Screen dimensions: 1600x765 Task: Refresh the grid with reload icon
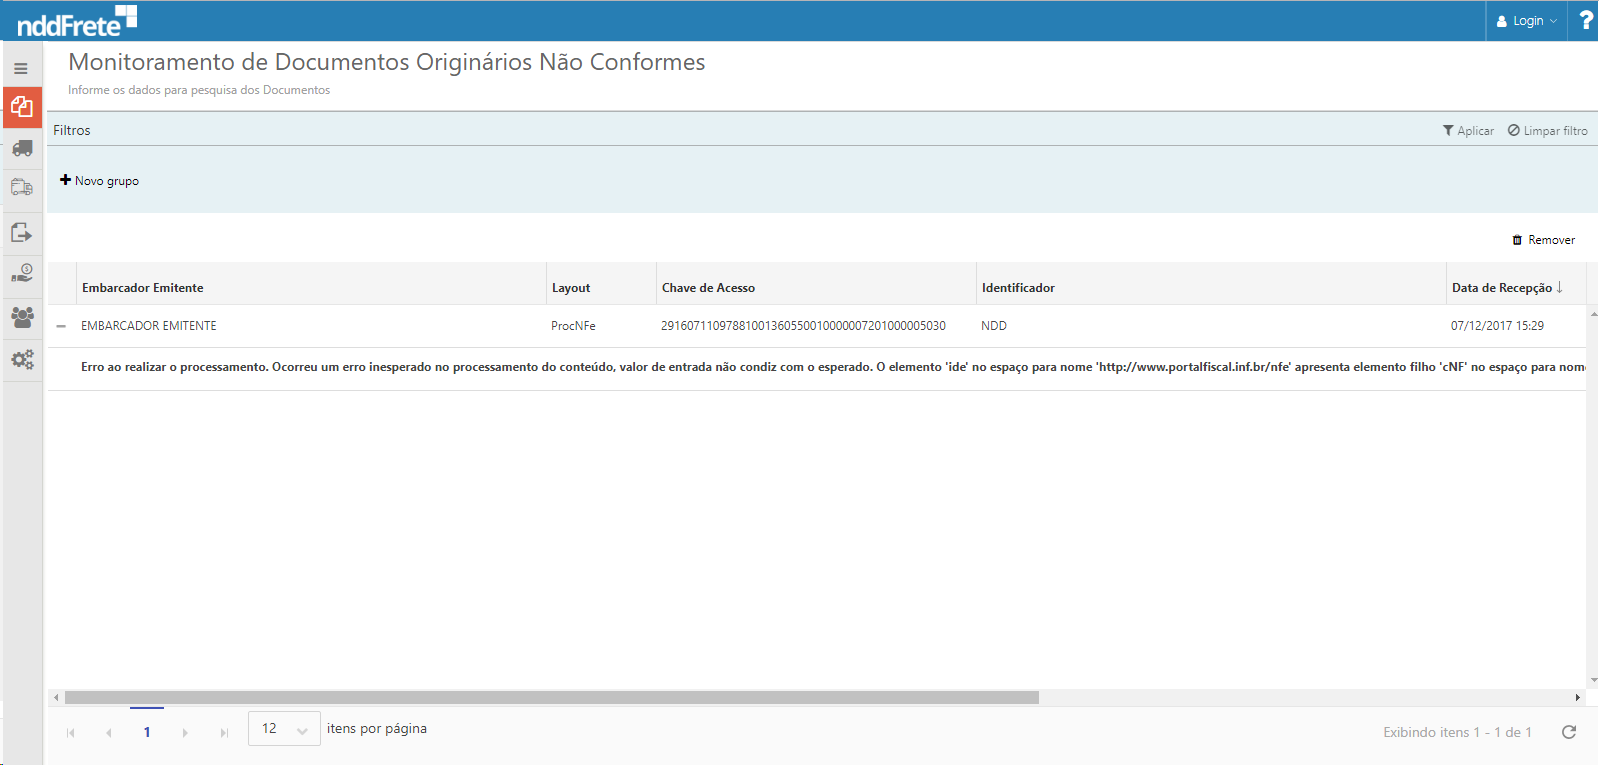[x=1569, y=732]
